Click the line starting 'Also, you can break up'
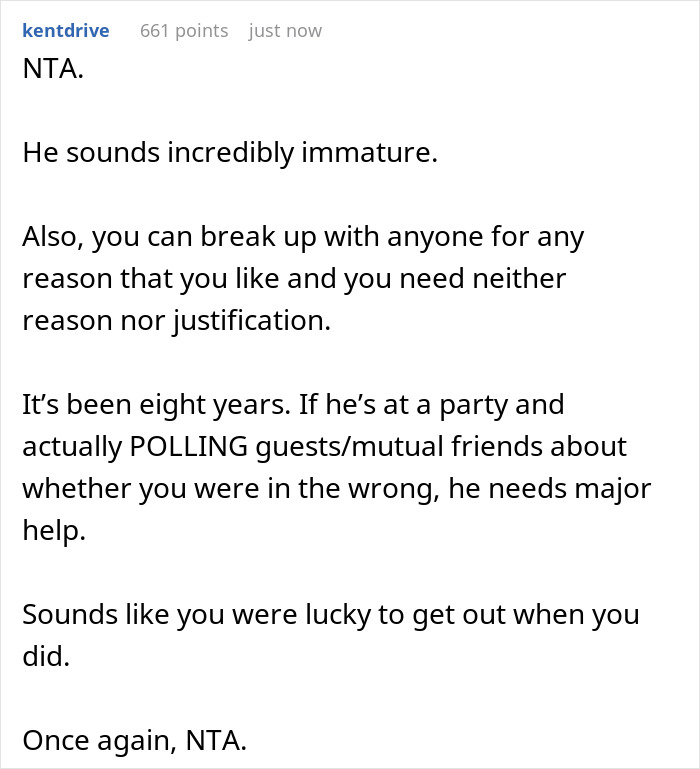The width and height of the screenshot is (700, 769). click(303, 237)
